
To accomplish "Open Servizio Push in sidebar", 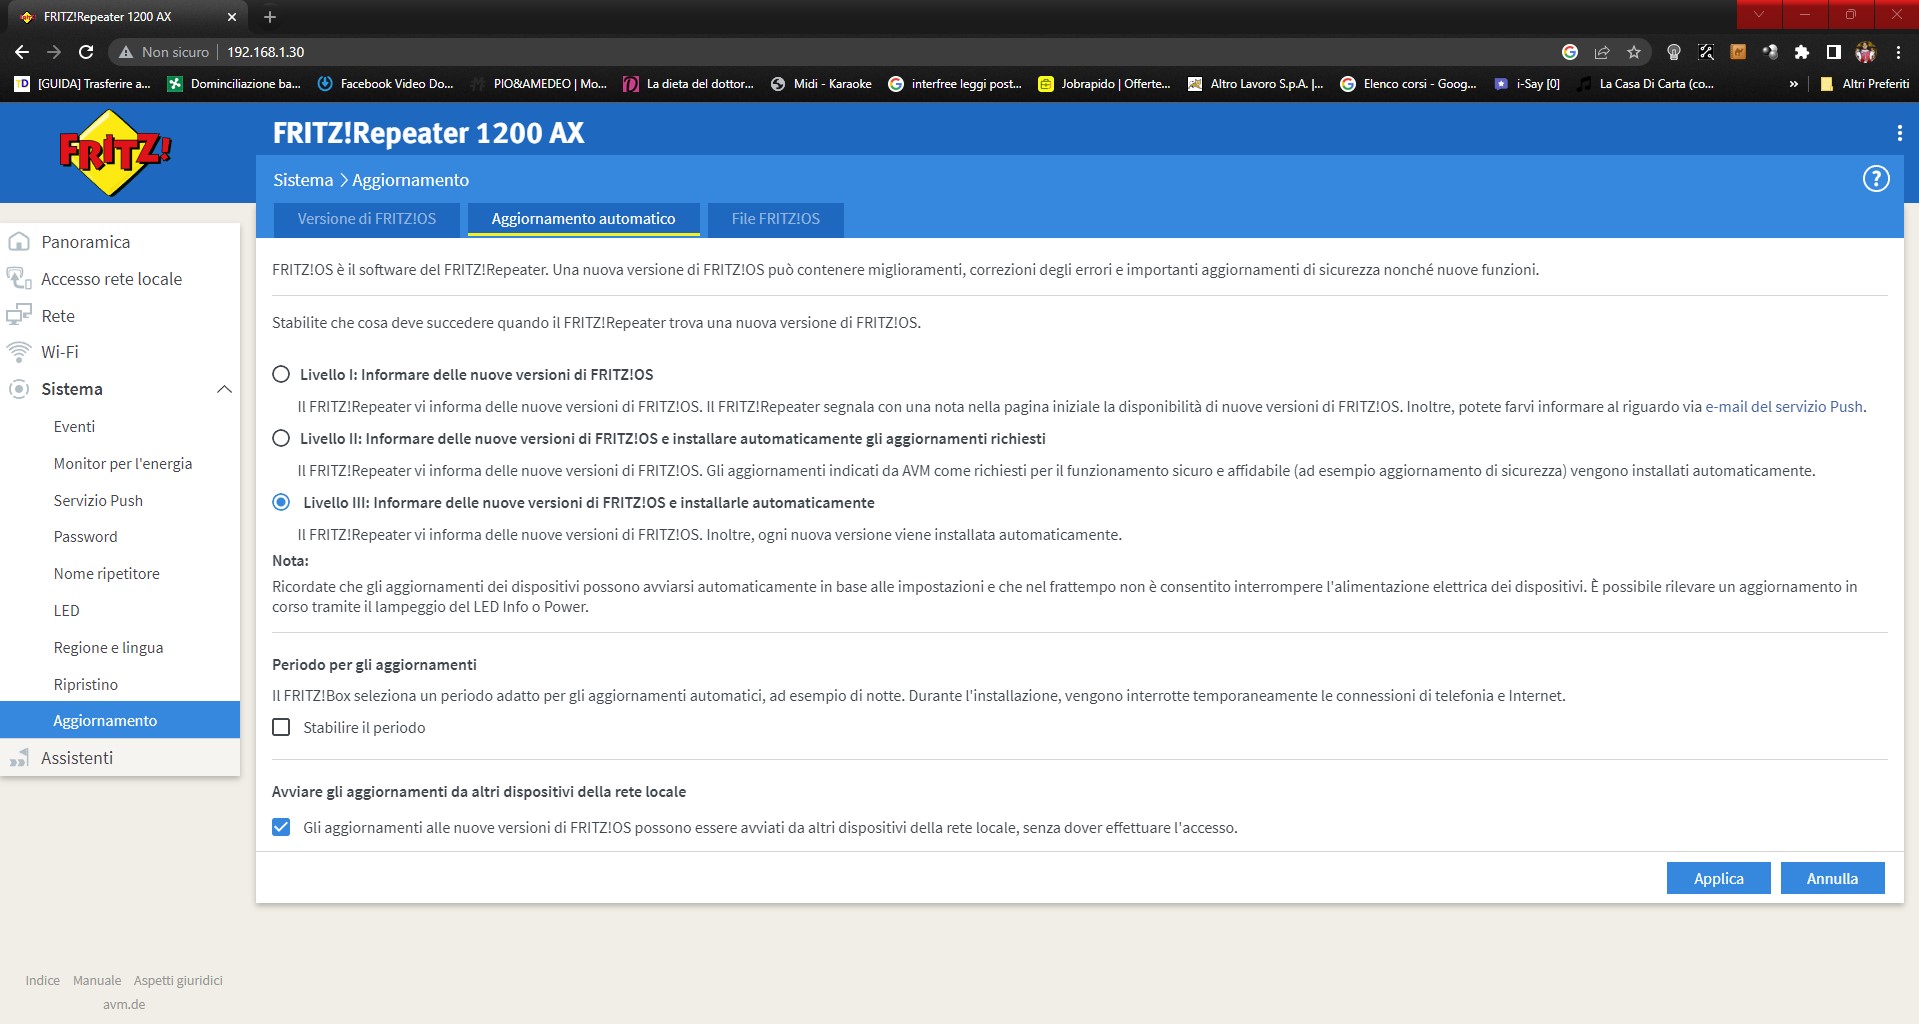I will [x=98, y=500].
